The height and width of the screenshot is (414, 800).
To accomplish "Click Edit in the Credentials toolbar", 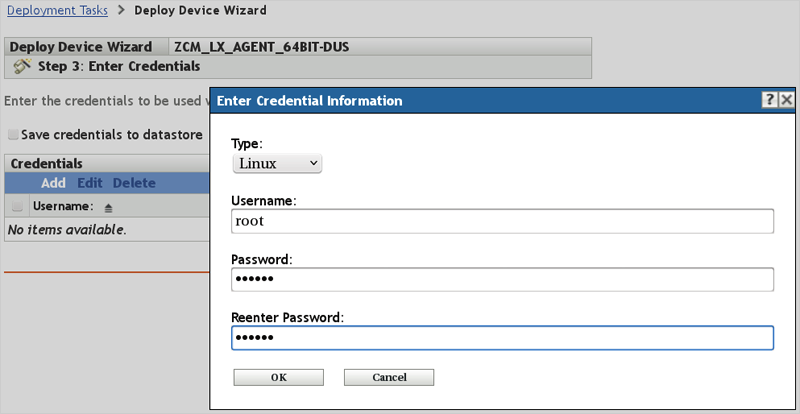I will [89, 183].
